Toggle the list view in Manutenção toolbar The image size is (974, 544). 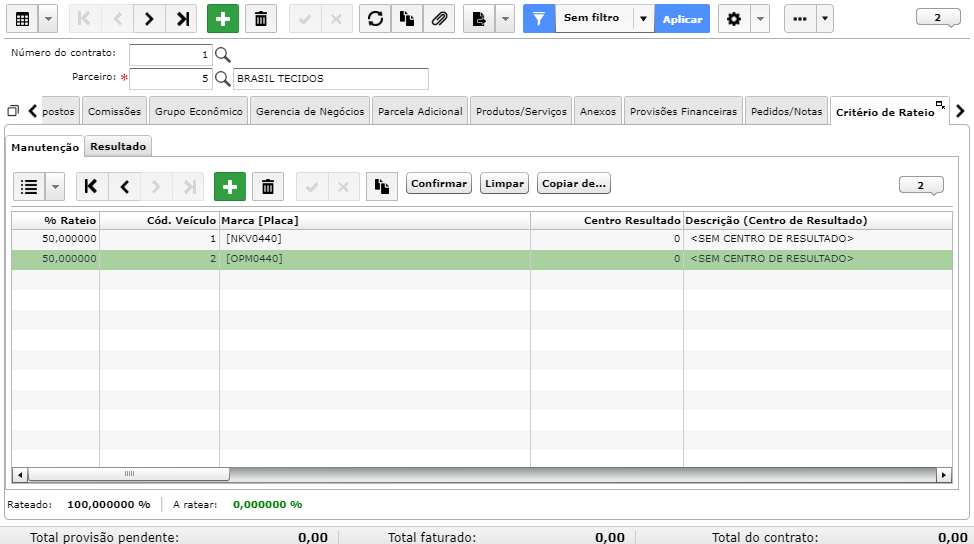click(29, 186)
